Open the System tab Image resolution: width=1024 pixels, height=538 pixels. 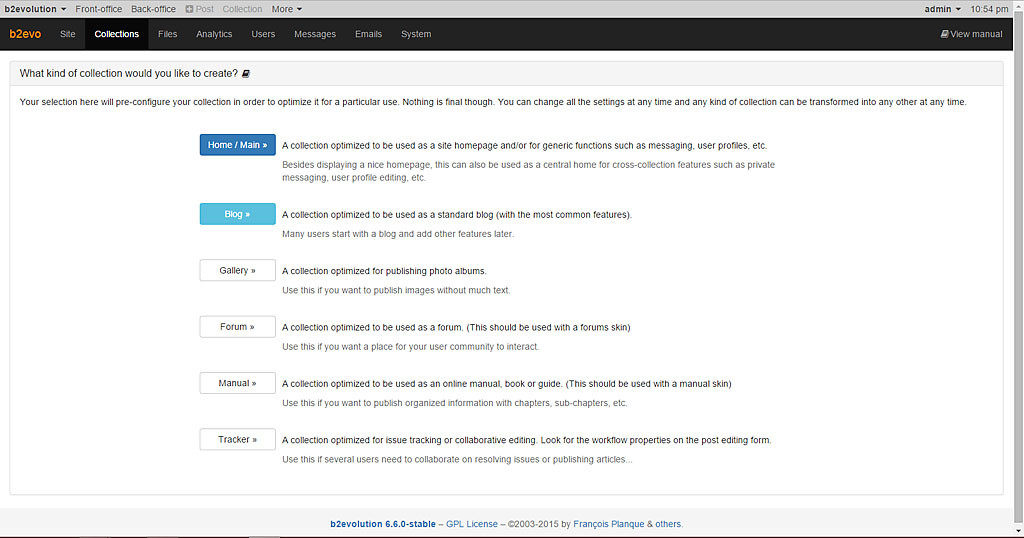click(x=416, y=34)
